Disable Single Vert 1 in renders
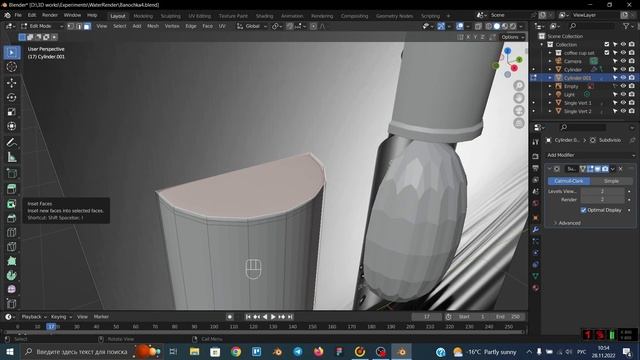Screen dimensions: 640x360 632,103
